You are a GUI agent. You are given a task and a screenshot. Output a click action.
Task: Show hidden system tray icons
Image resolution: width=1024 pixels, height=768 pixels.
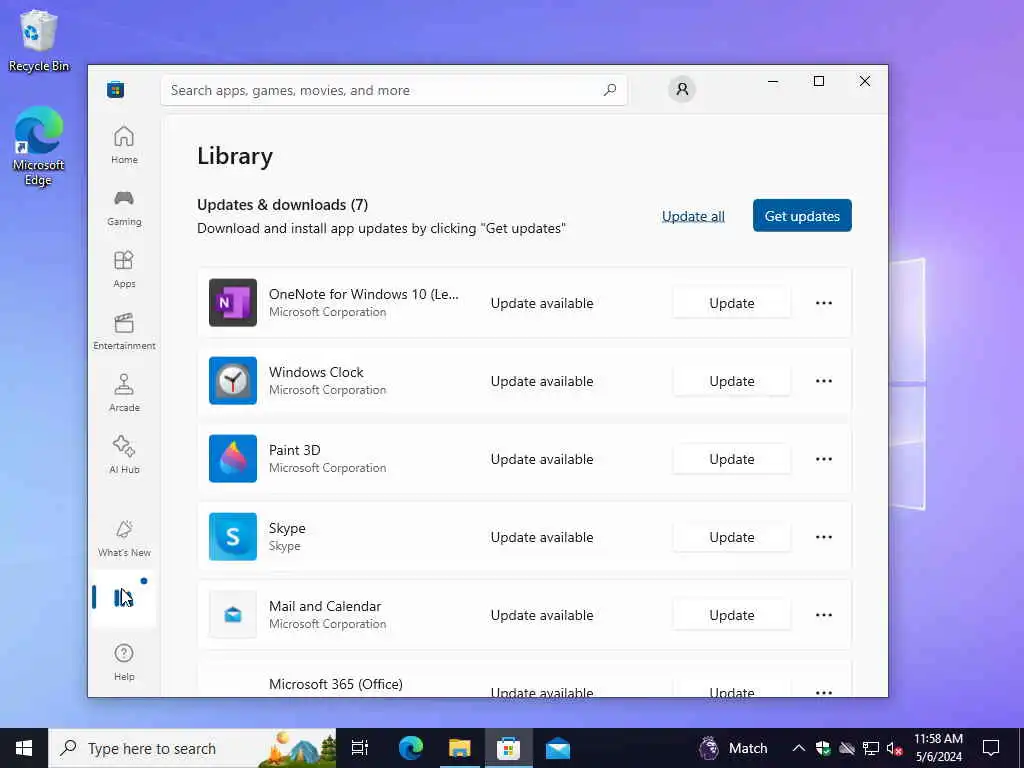(799, 748)
